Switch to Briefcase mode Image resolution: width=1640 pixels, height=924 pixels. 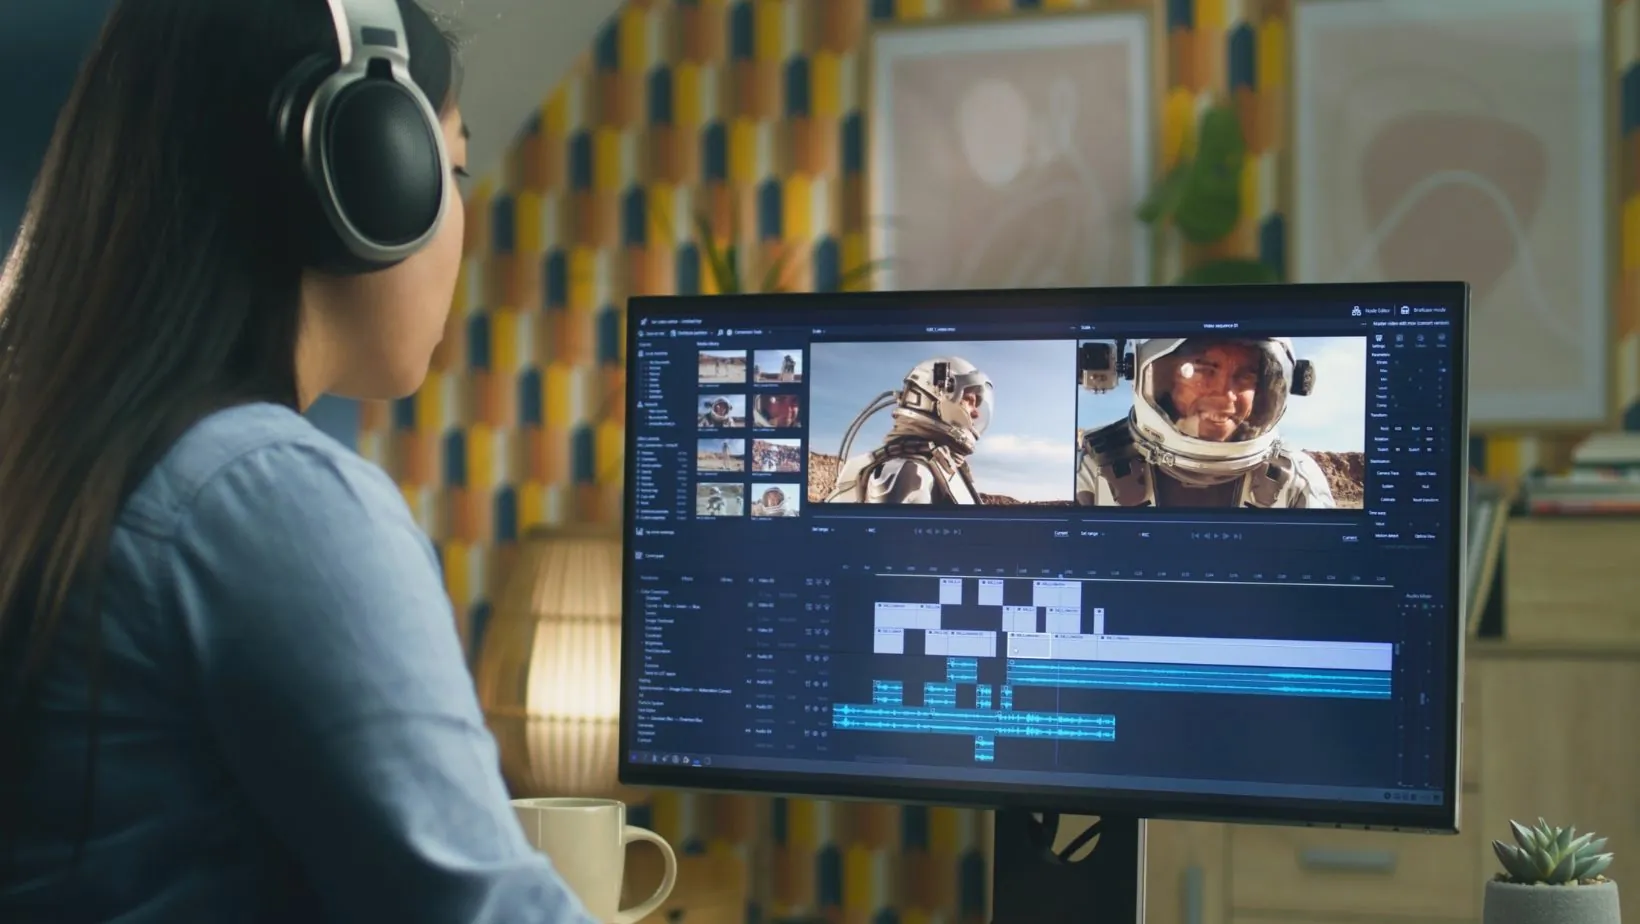[x=1423, y=311]
